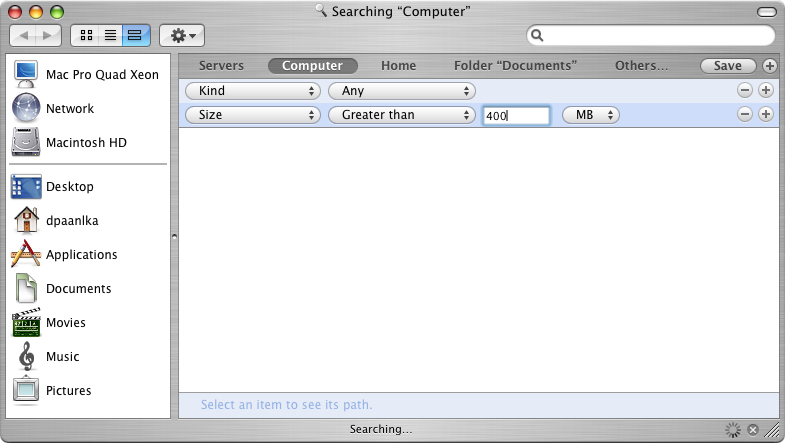Click the toolbar toggle pill button
The height and width of the screenshot is (443, 785).
pos(766,12)
